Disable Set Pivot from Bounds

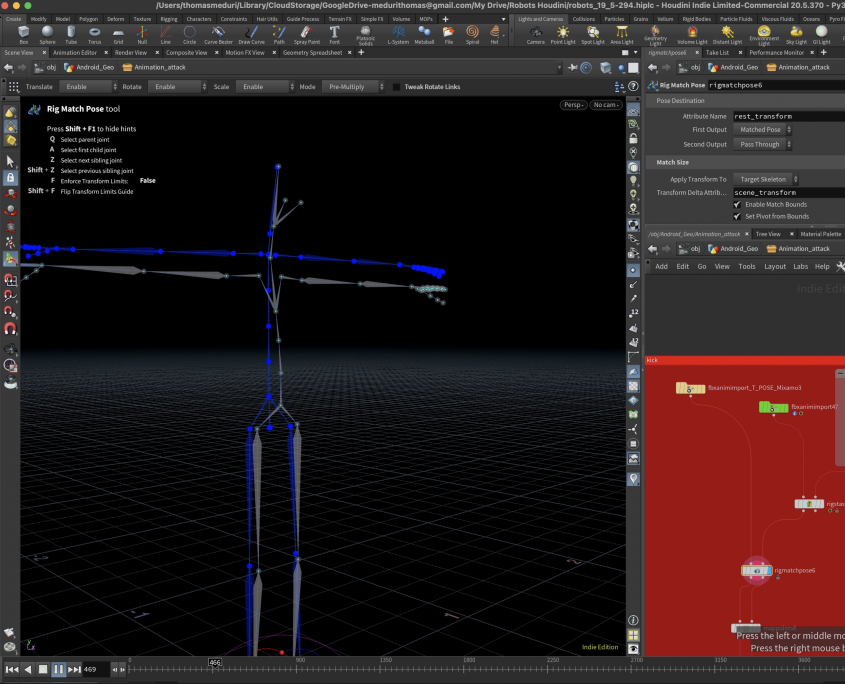(738, 215)
